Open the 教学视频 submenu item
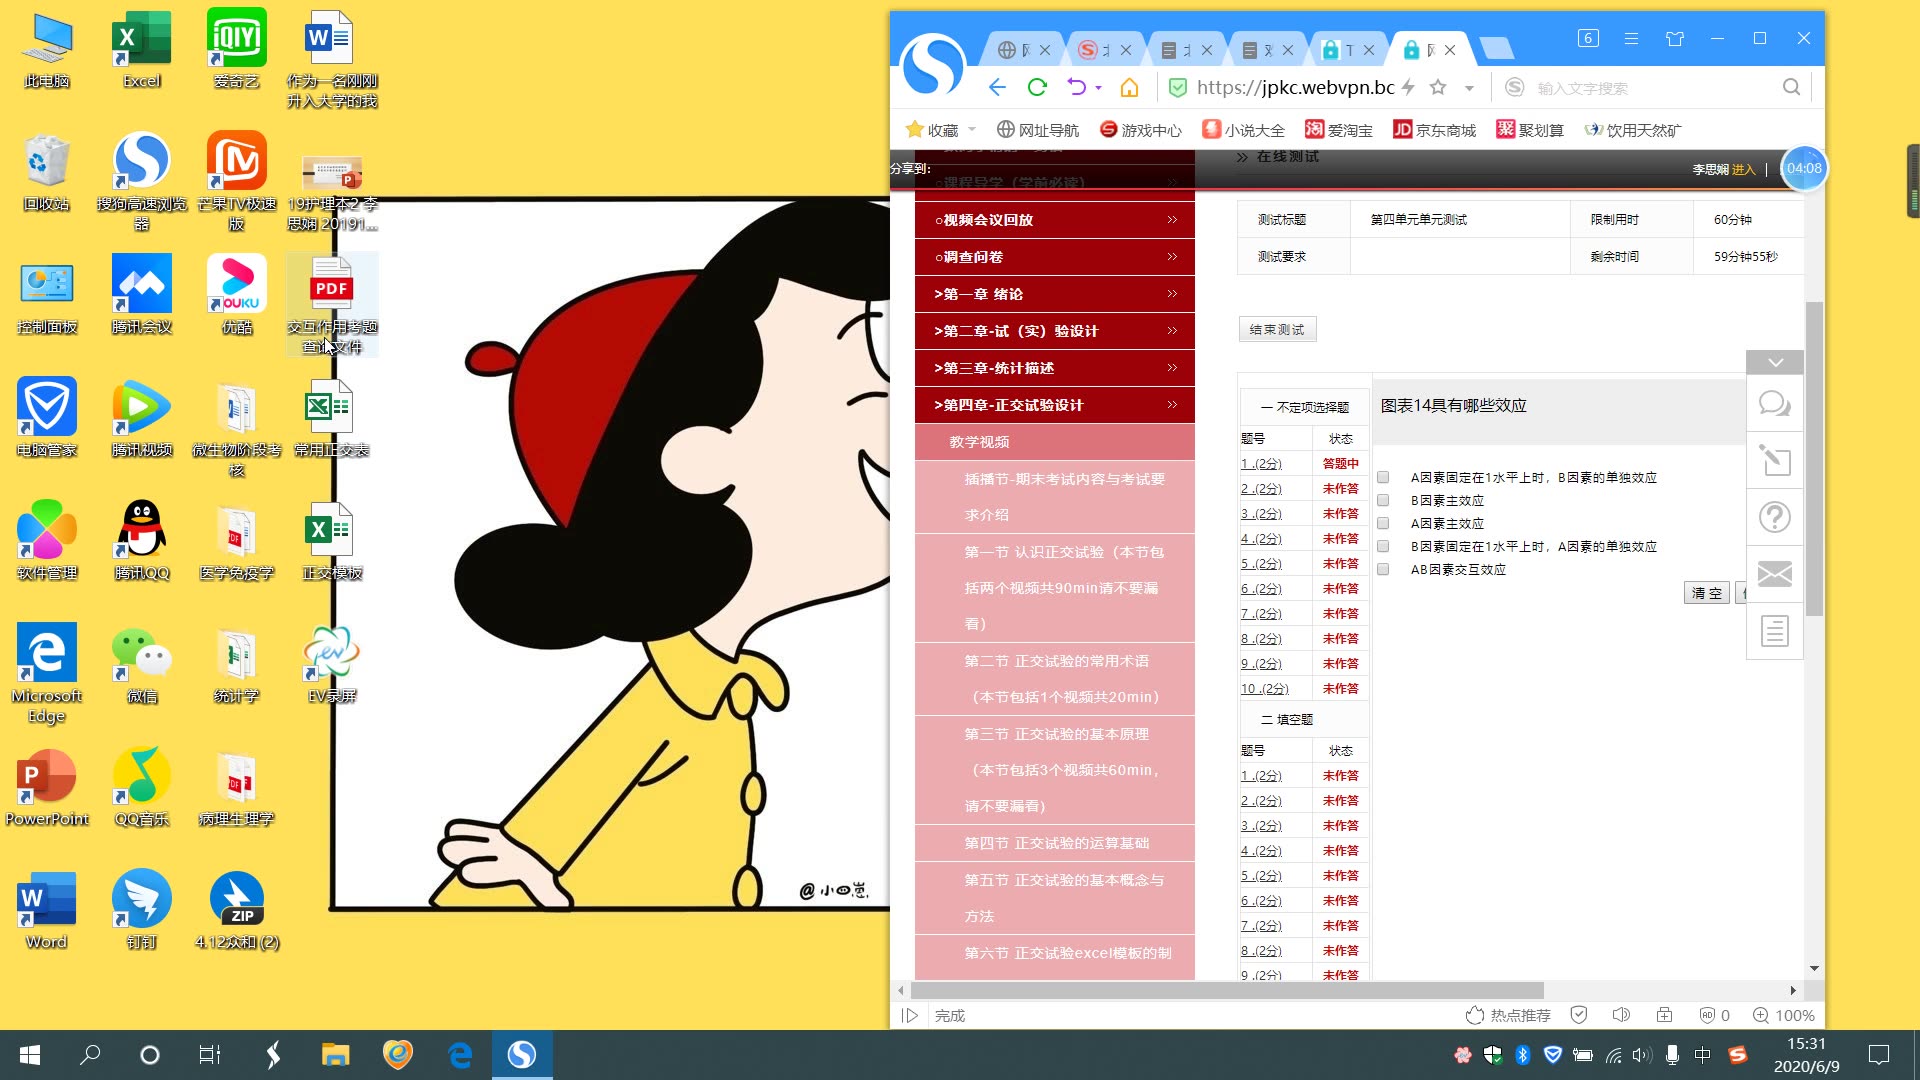Screen dimensions: 1920x1080 point(1054,442)
